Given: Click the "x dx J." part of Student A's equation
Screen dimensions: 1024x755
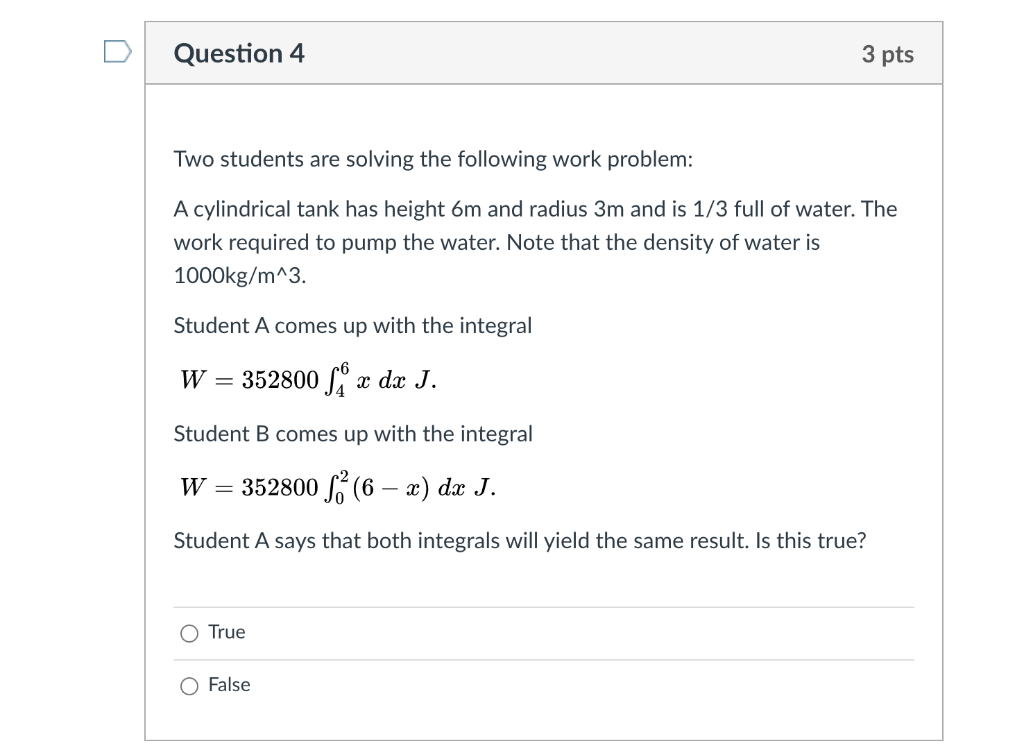Looking at the screenshot, I should coord(396,379).
